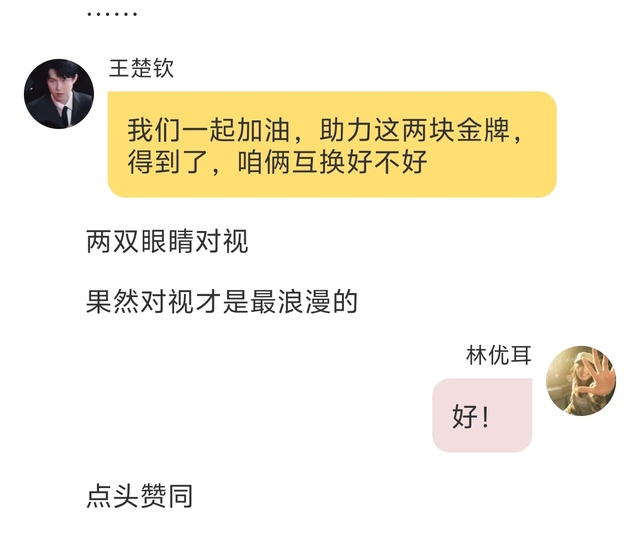
Task: Click the line "果然对视才是最浪漫的"
Action: tap(222, 302)
